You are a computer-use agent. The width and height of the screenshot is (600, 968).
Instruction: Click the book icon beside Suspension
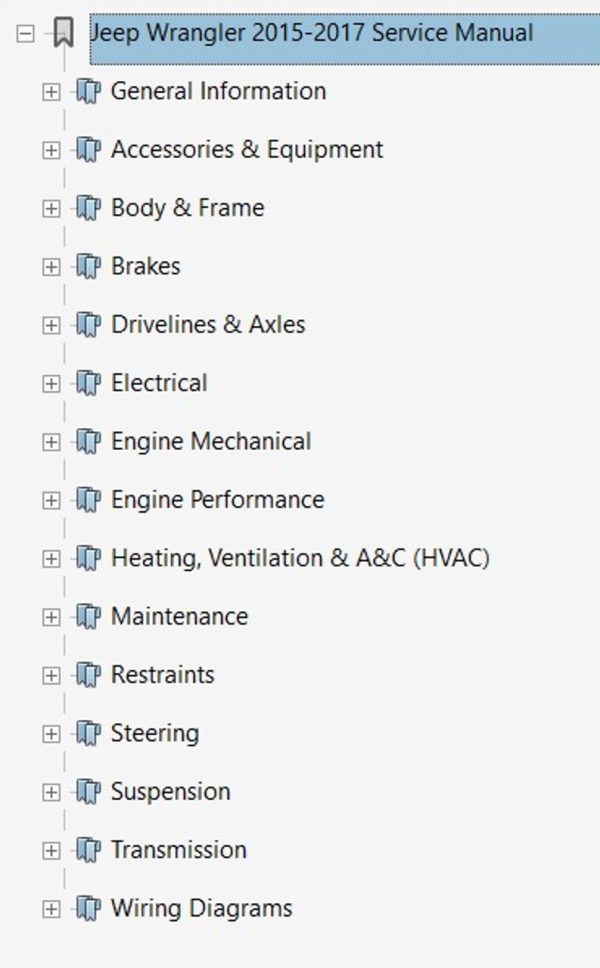pyautogui.click(x=88, y=792)
